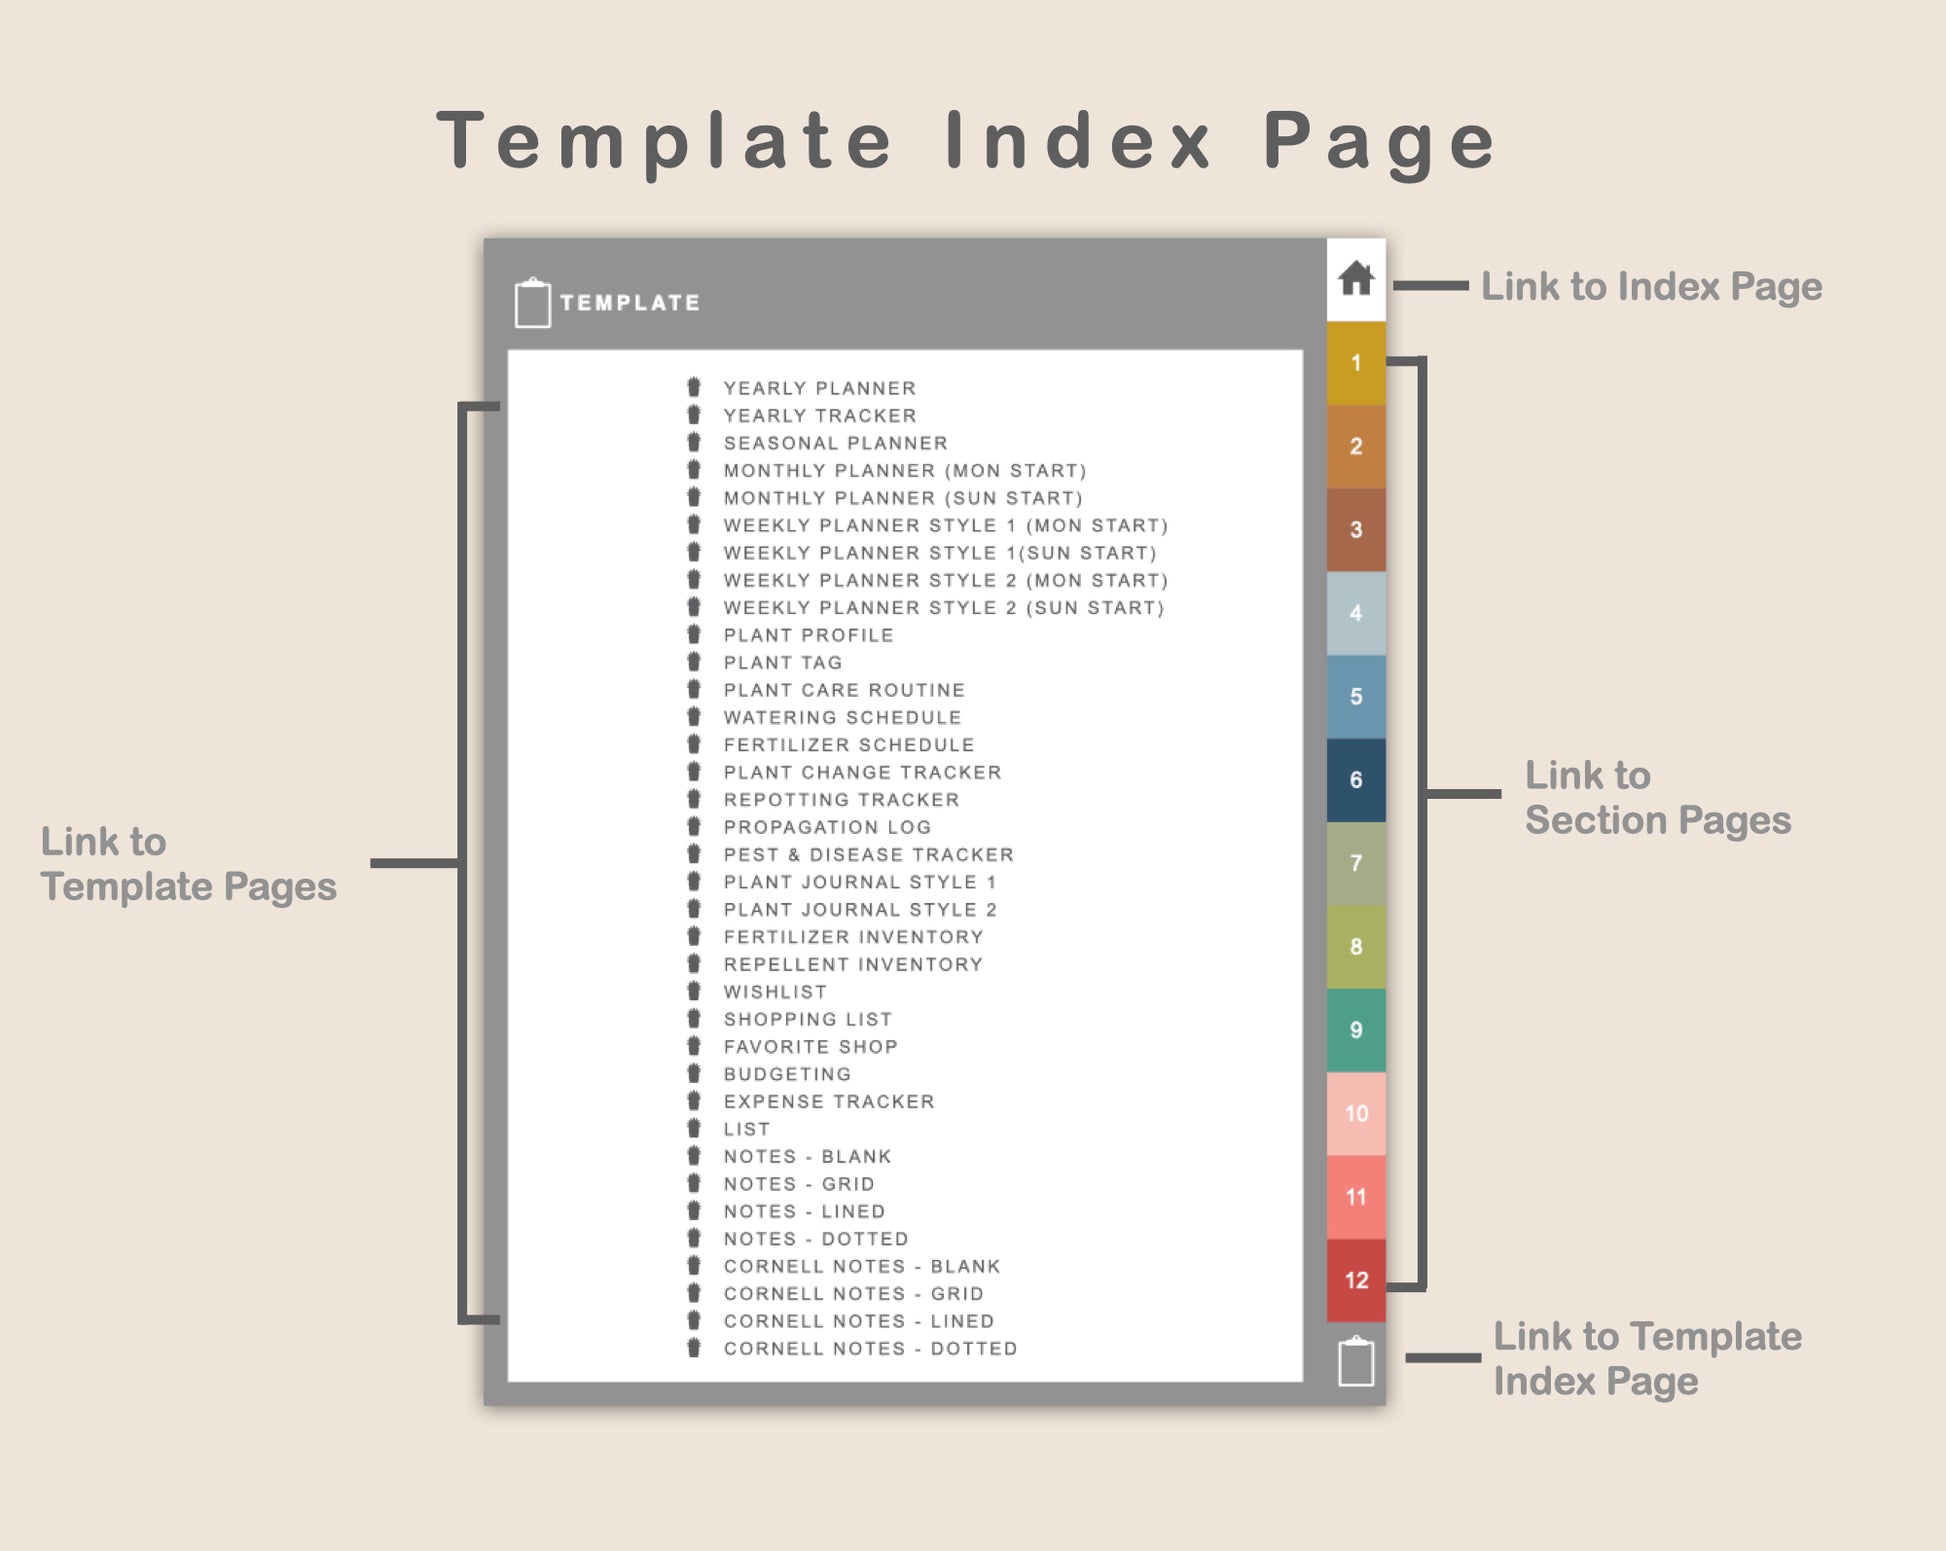1946x1551 pixels.
Task: Click the List template link
Action: coord(746,1129)
